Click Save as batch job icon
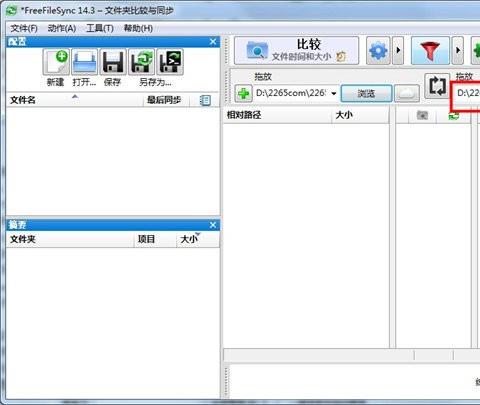480x405 pixels. tap(170, 62)
